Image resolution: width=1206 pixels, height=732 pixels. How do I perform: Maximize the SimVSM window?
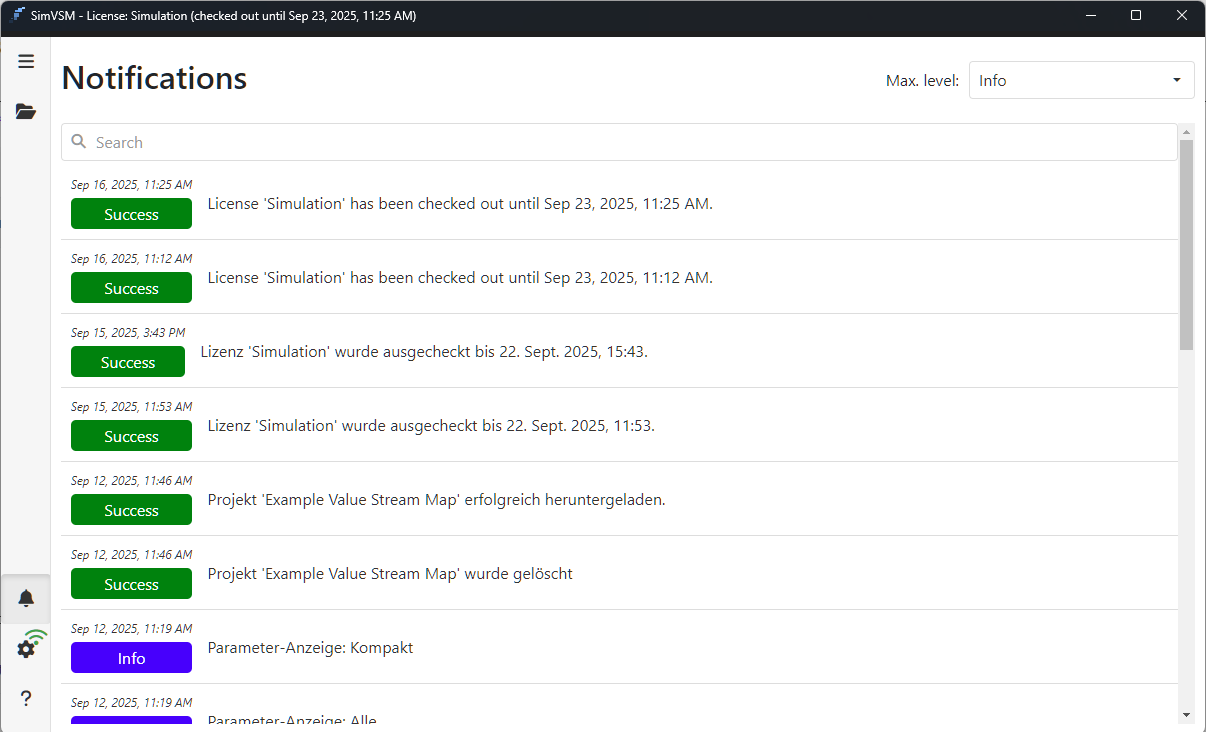coord(1136,16)
